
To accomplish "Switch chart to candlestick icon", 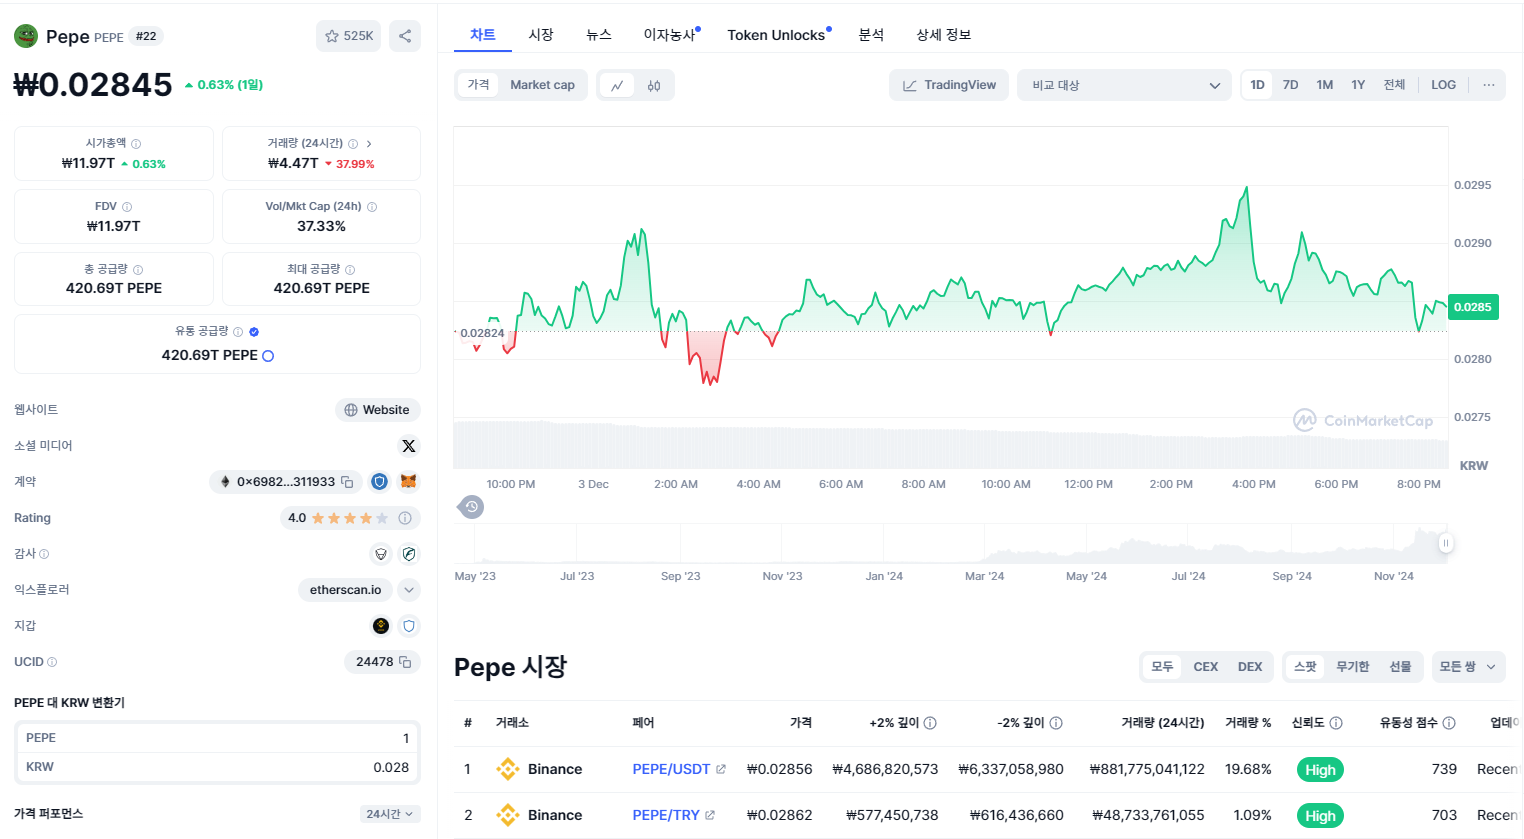I will tap(654, 85).
